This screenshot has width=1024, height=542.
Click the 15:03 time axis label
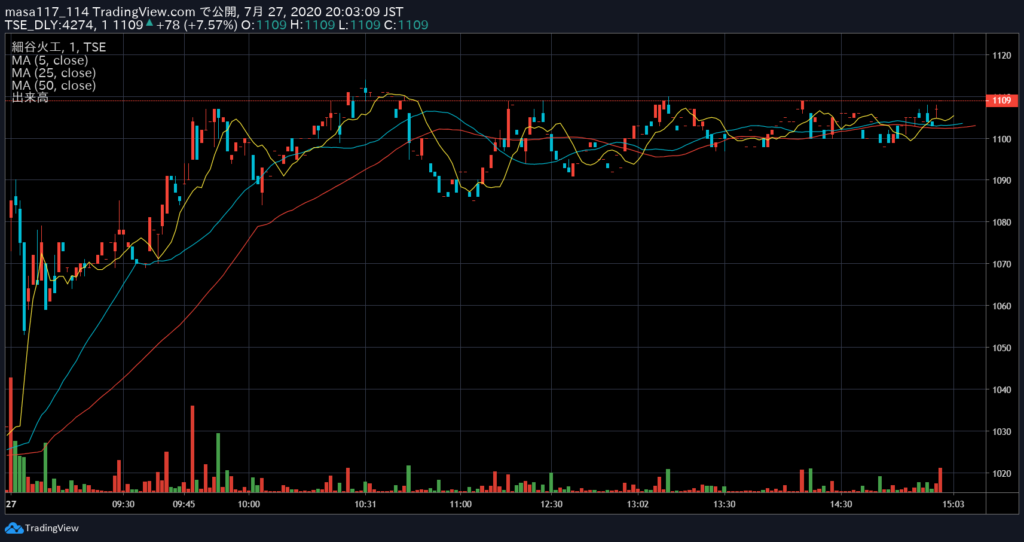[x=952, y=504]
